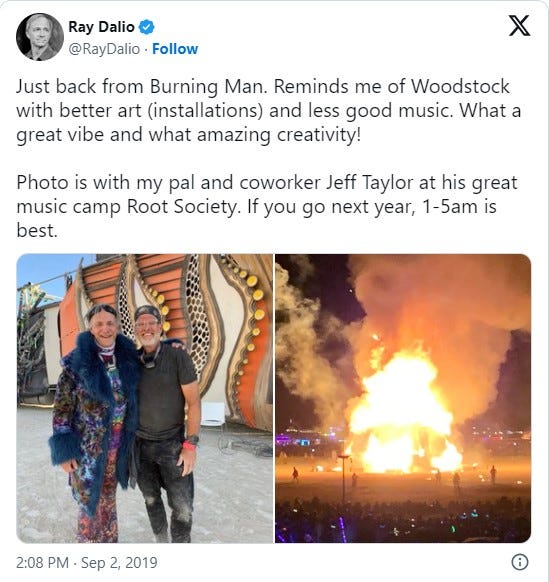Open Ray Dalio's profile picture
Viewport: 549px width, 582px height.
pos(39,37)
